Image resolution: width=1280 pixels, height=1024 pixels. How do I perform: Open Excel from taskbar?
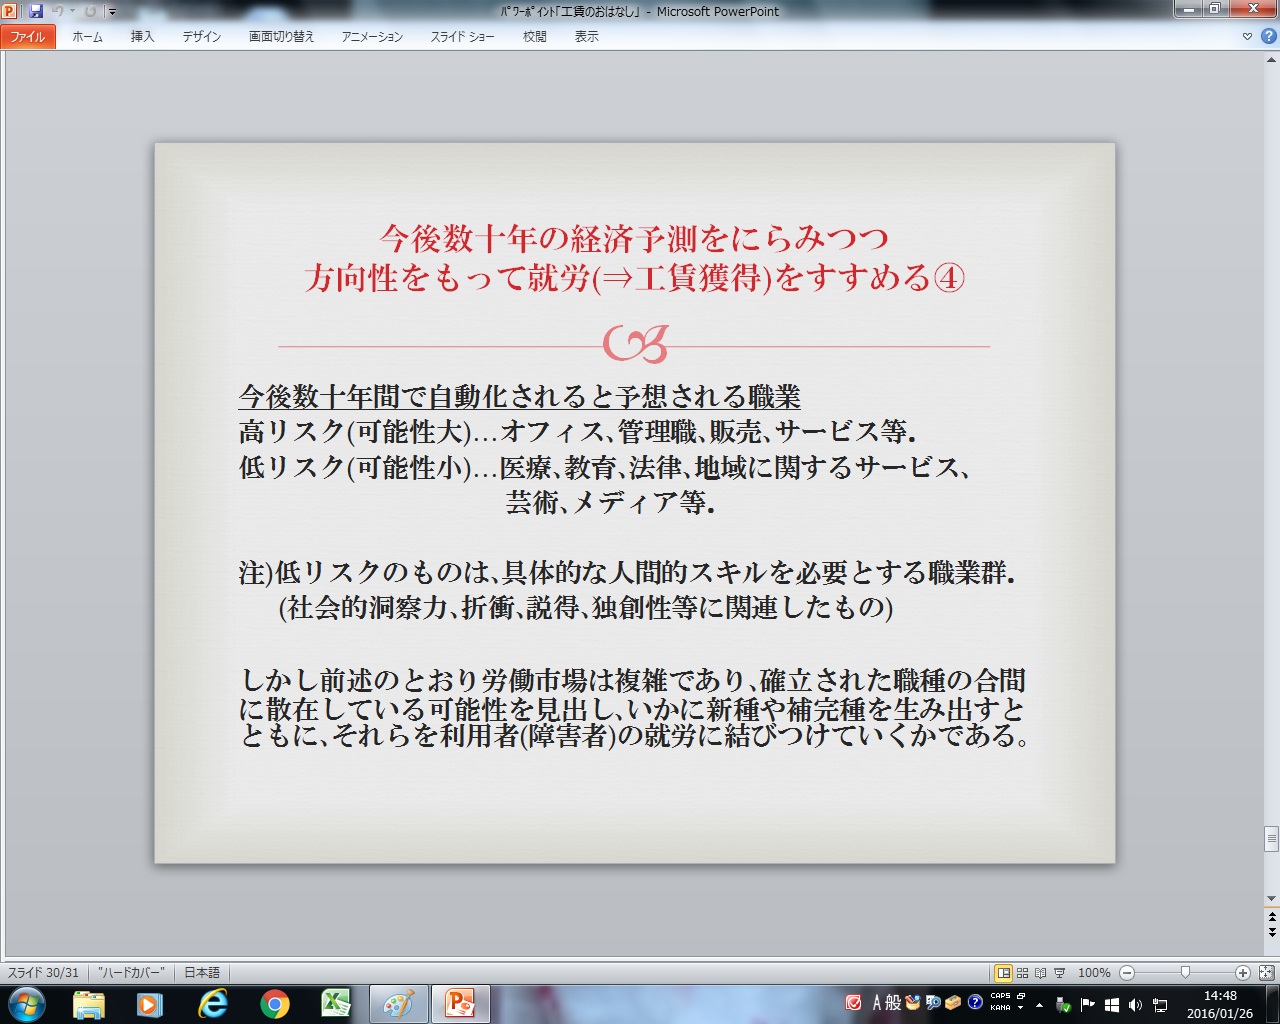coord(336,1003)
